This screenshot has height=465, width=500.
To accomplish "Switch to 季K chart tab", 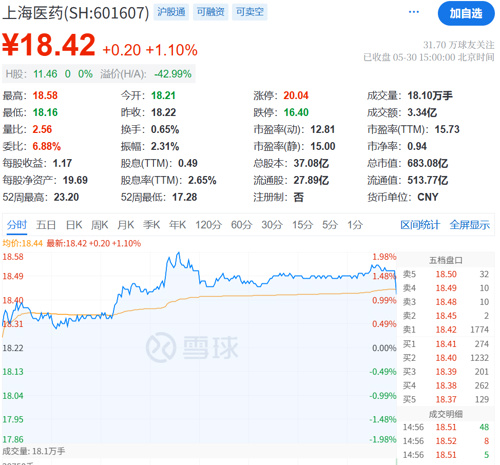I will click(x=152, y=225).
